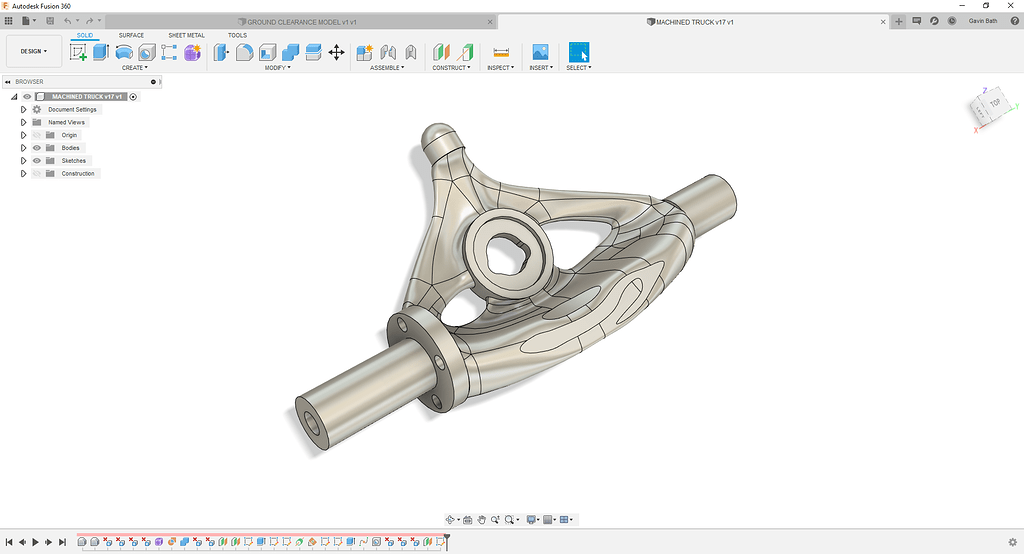Select the Press Pull tool
The height and width of the screenshot is (554, 1024).
pyautogui.click(x=221, y=52)
